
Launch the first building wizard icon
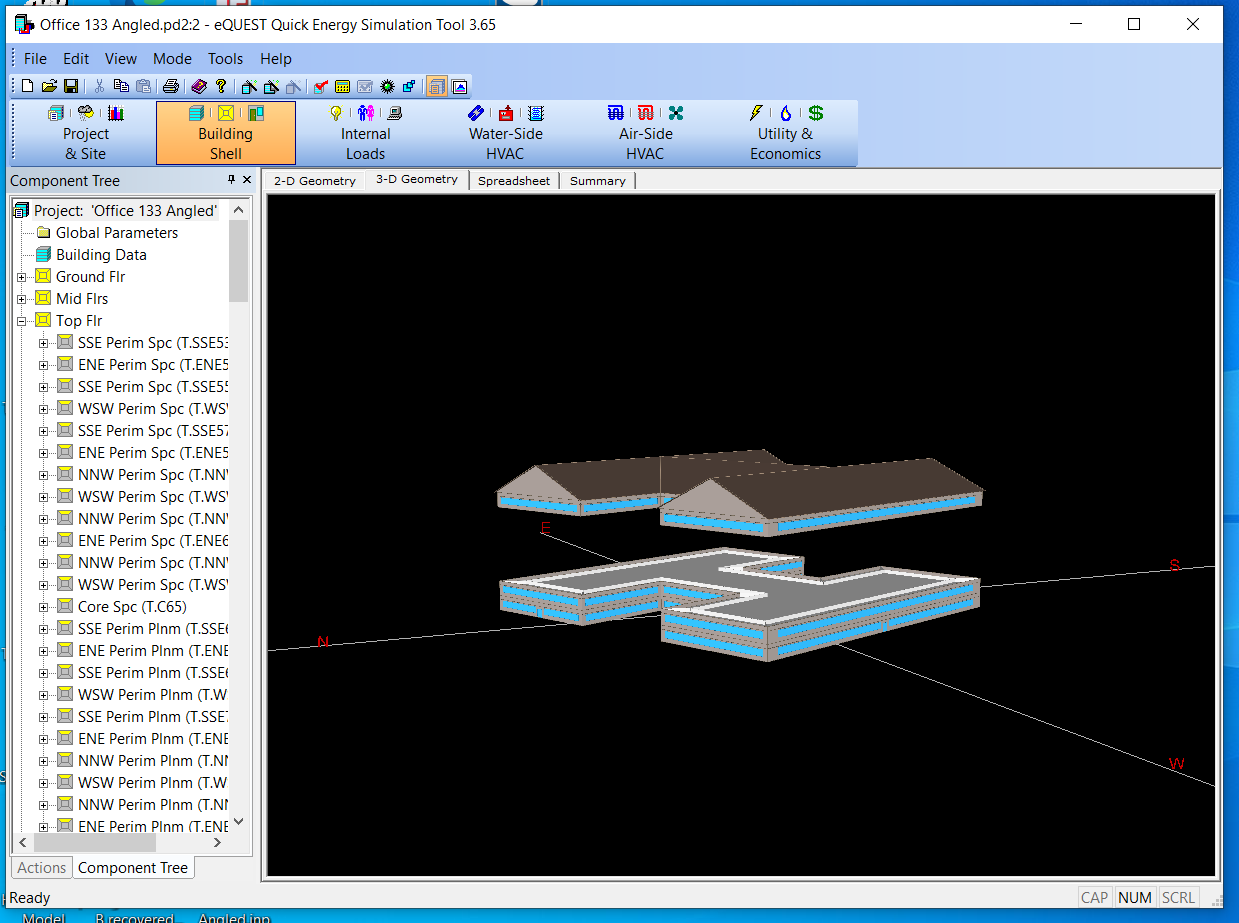pyautogui.click(x=249, y=87)
